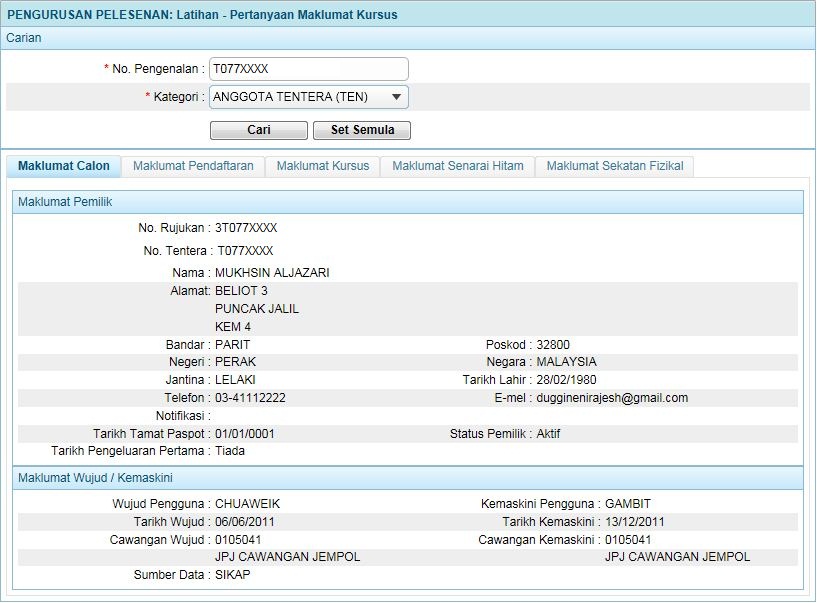
Task: Click the Notifikasi label
Action: 183,416
